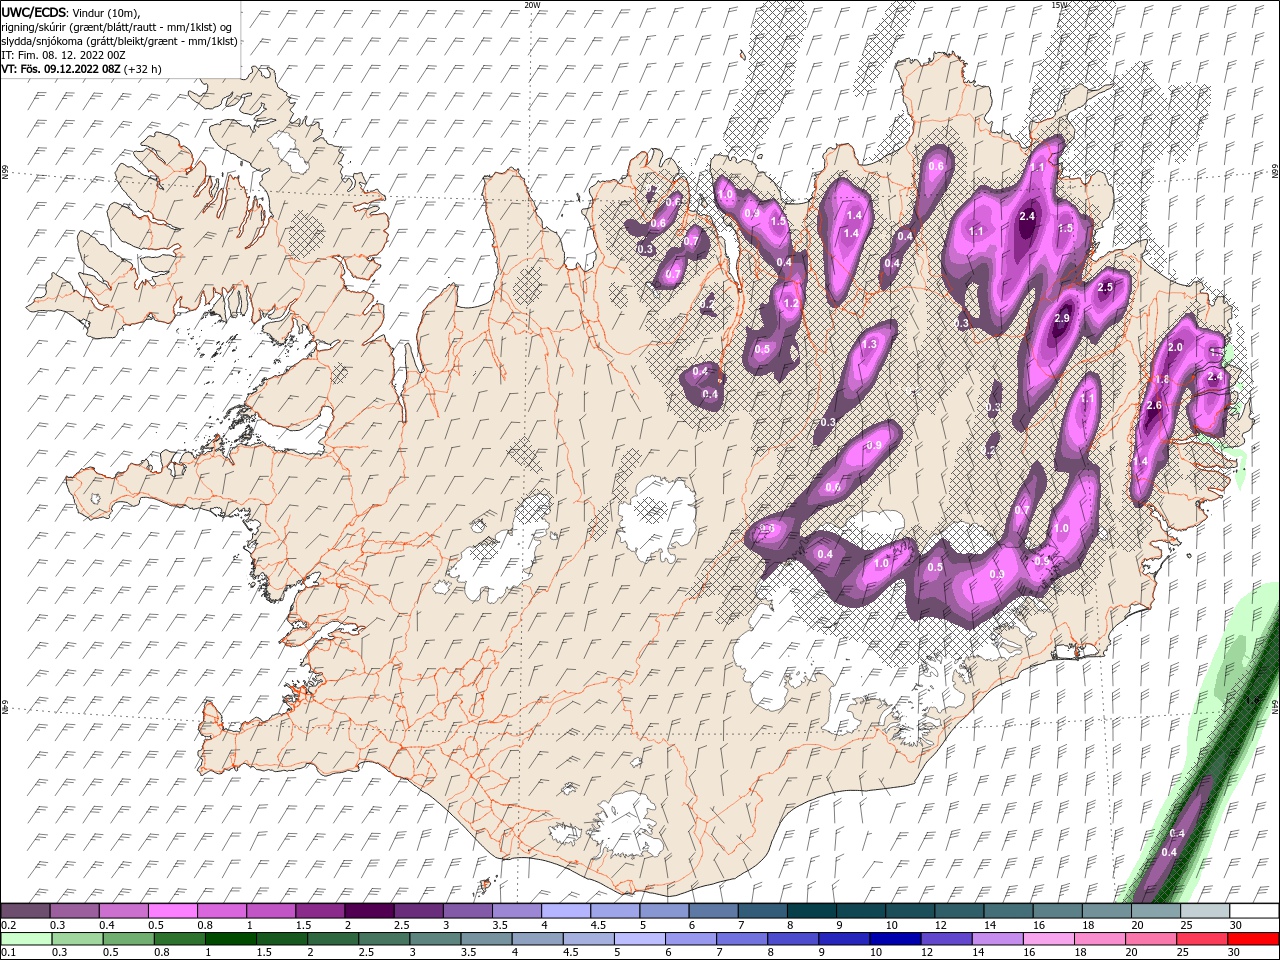Click the 'slydda/snjókoma' legend description line
Image resolution: width=1280 pixels, height=960 pixels.
(119, 41)
